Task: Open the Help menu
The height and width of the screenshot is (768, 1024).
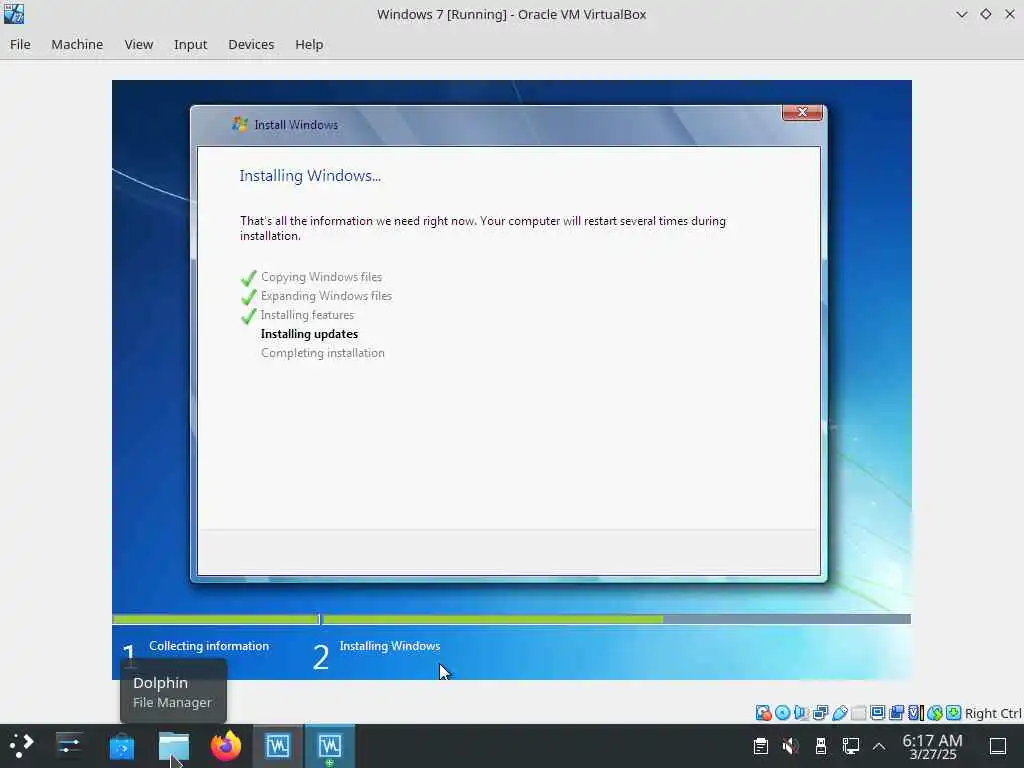Action: tap(309, 44)
